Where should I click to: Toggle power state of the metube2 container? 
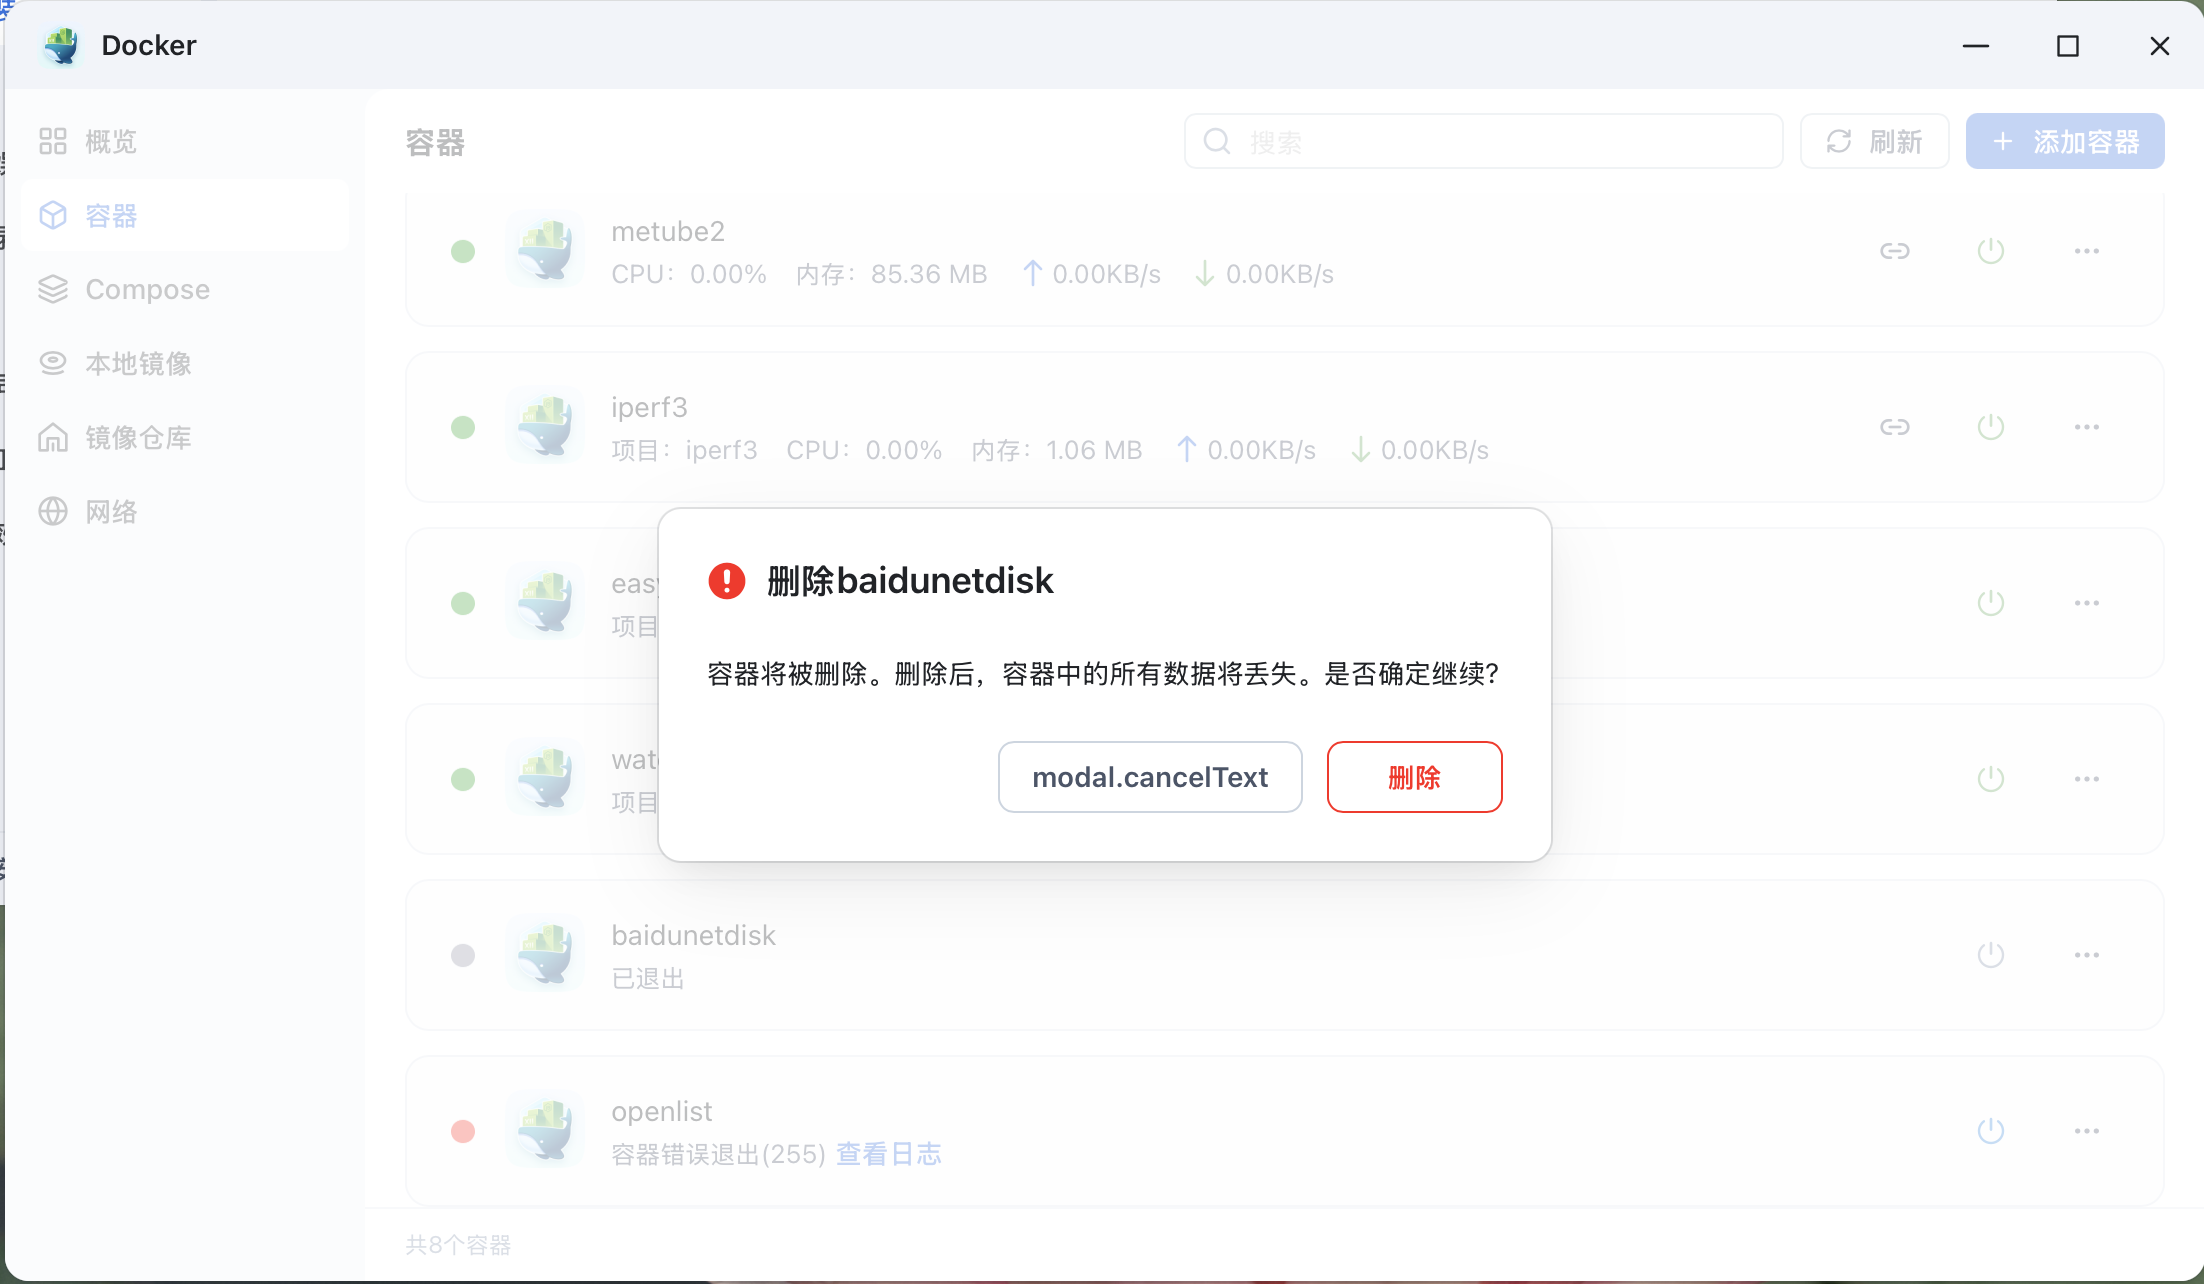click(x=1989, y=250)
